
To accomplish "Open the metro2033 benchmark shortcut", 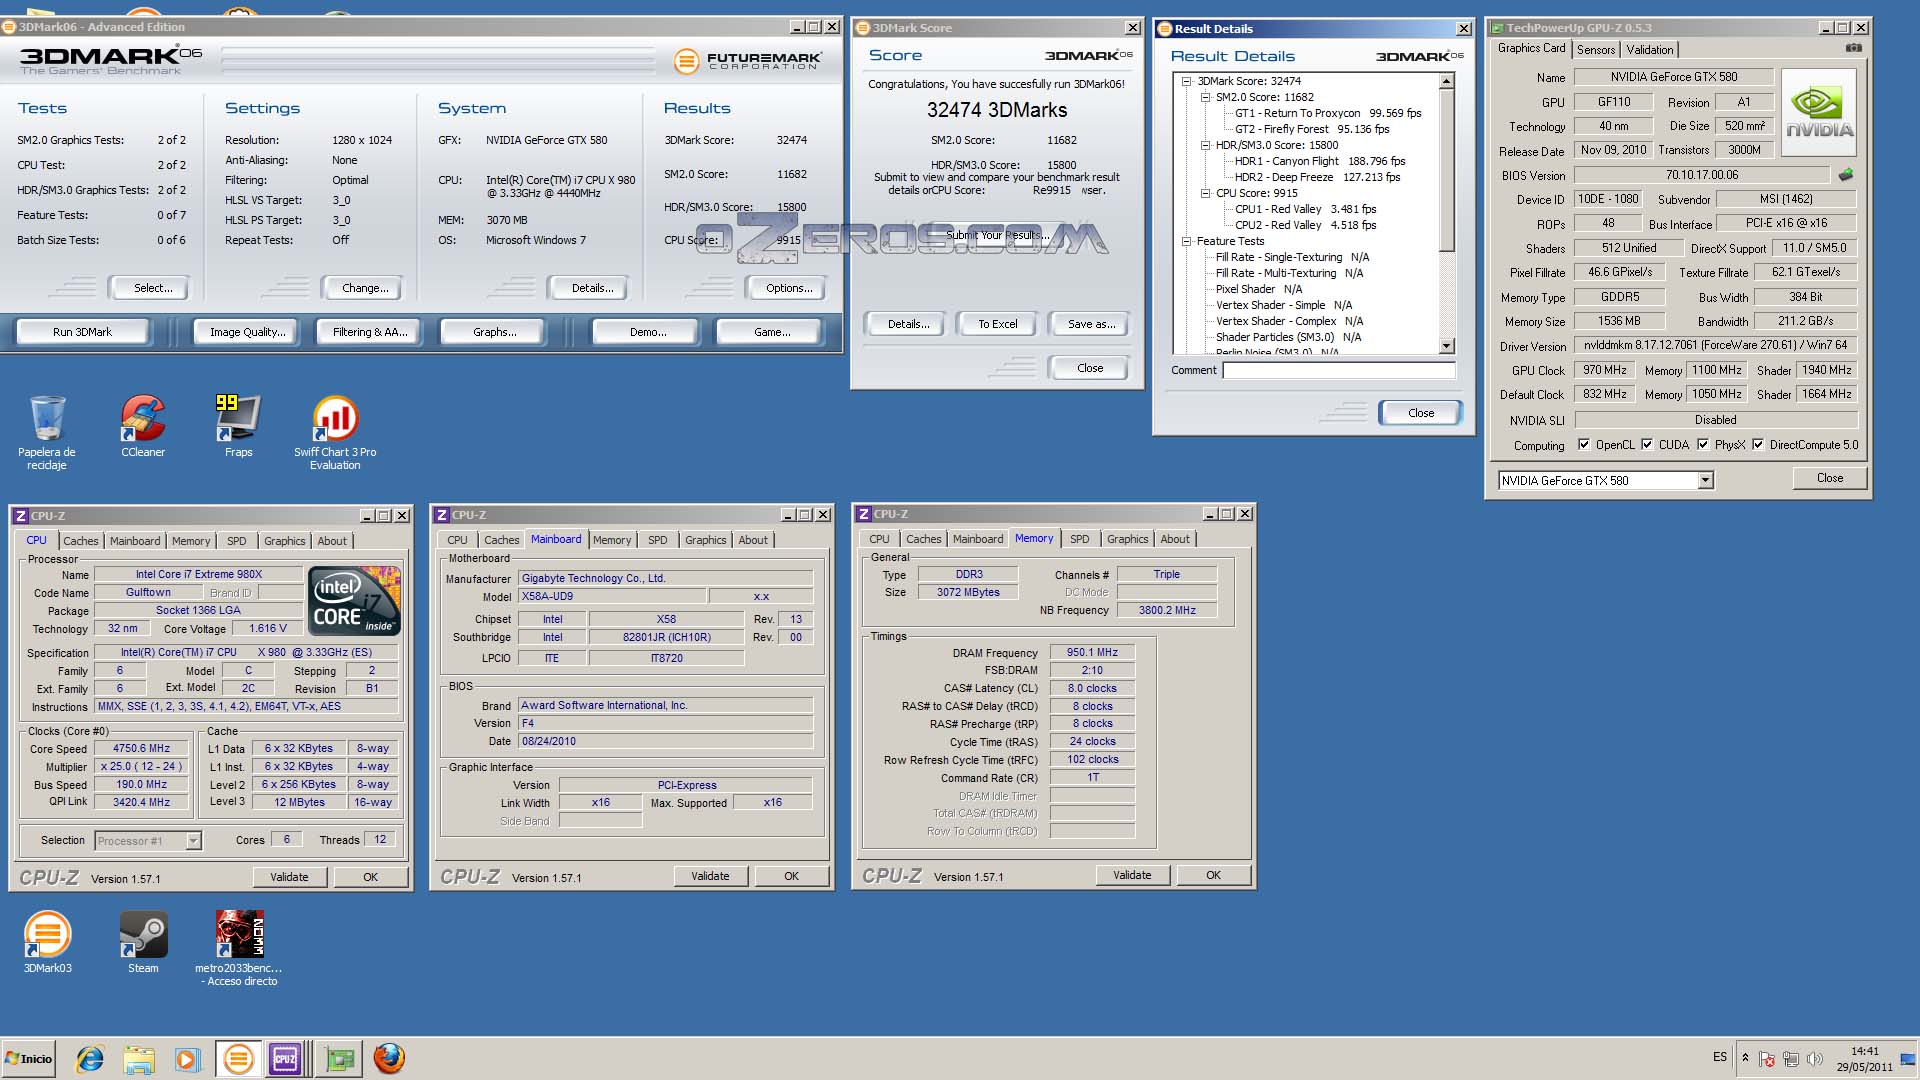I will point(239,948).
